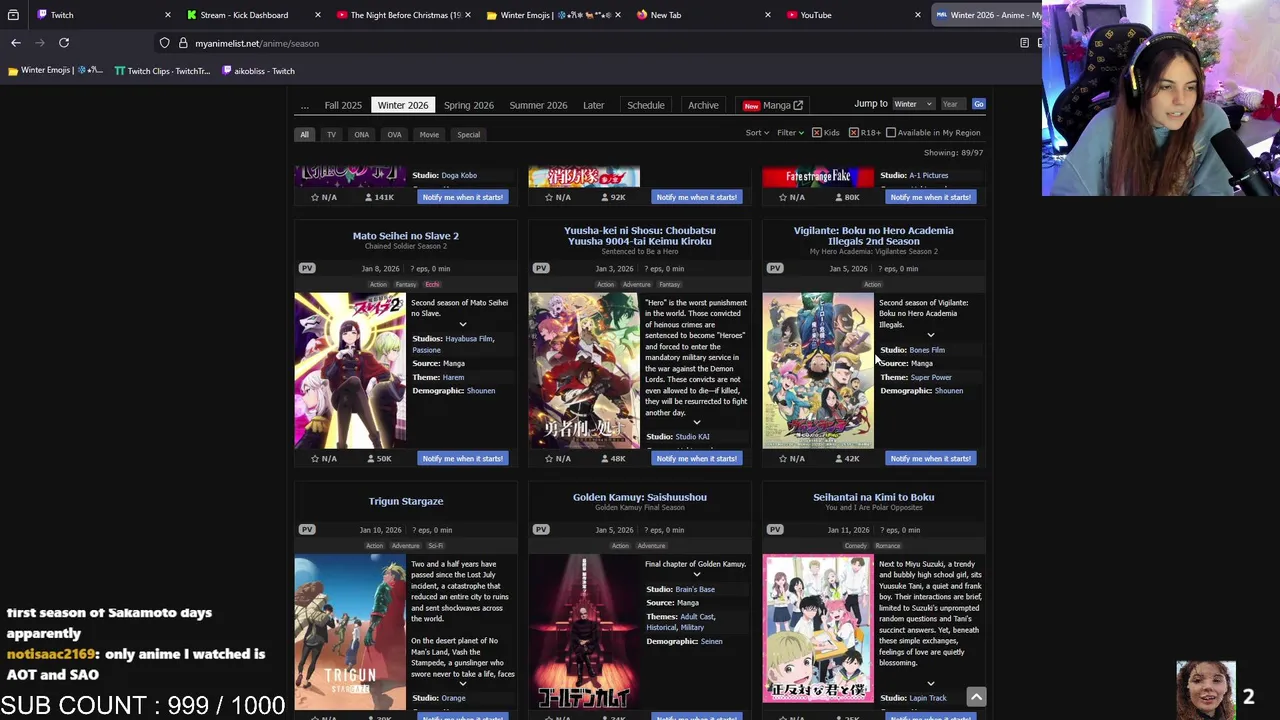
Task: Open the Seihantai na Kimi to Boku cover image
Action: tap(818, 629)
